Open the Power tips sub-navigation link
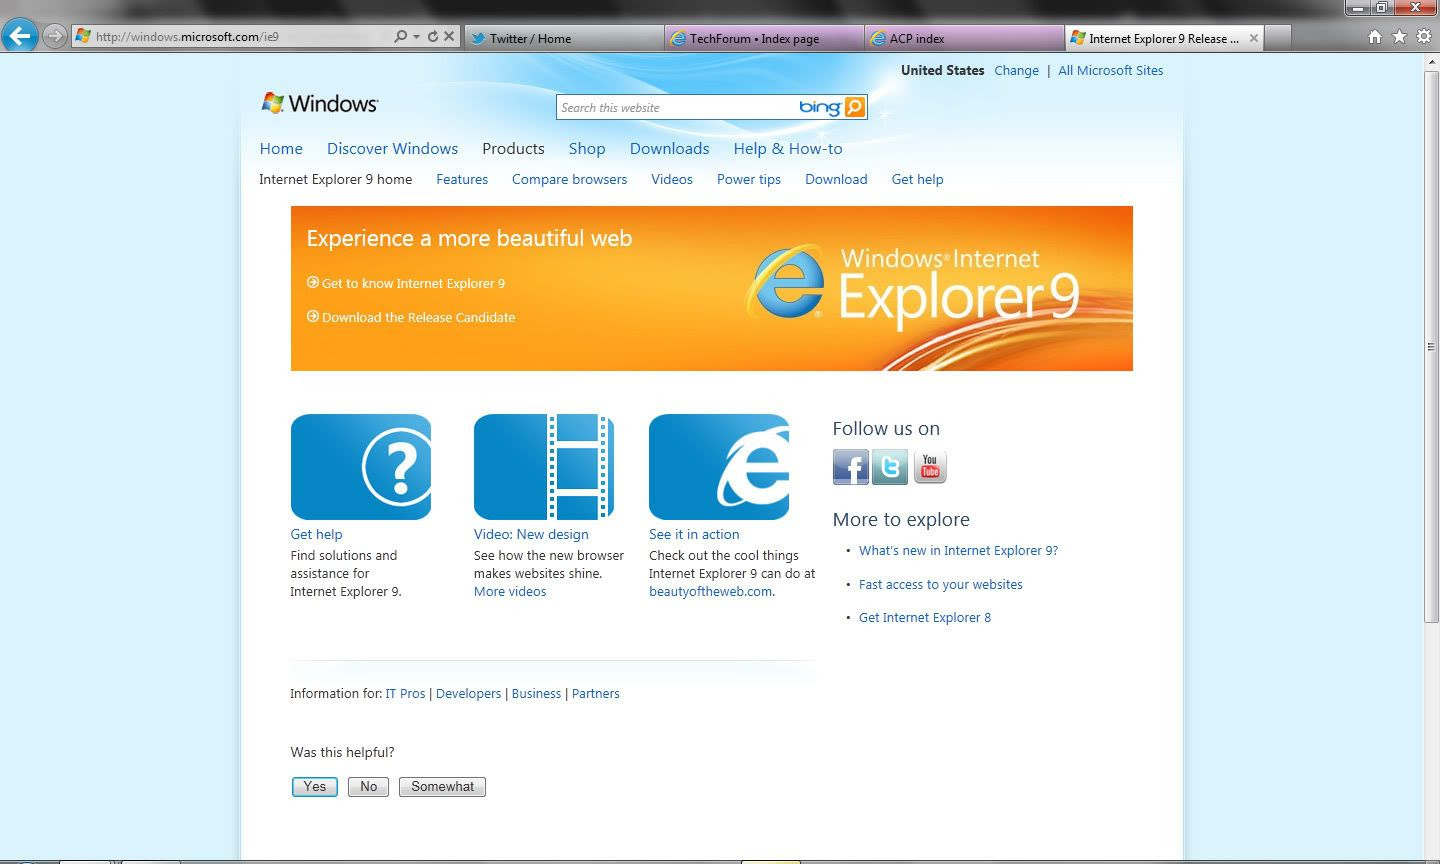This screenshot has height=864, width=1440. click(x=749, y=179)
